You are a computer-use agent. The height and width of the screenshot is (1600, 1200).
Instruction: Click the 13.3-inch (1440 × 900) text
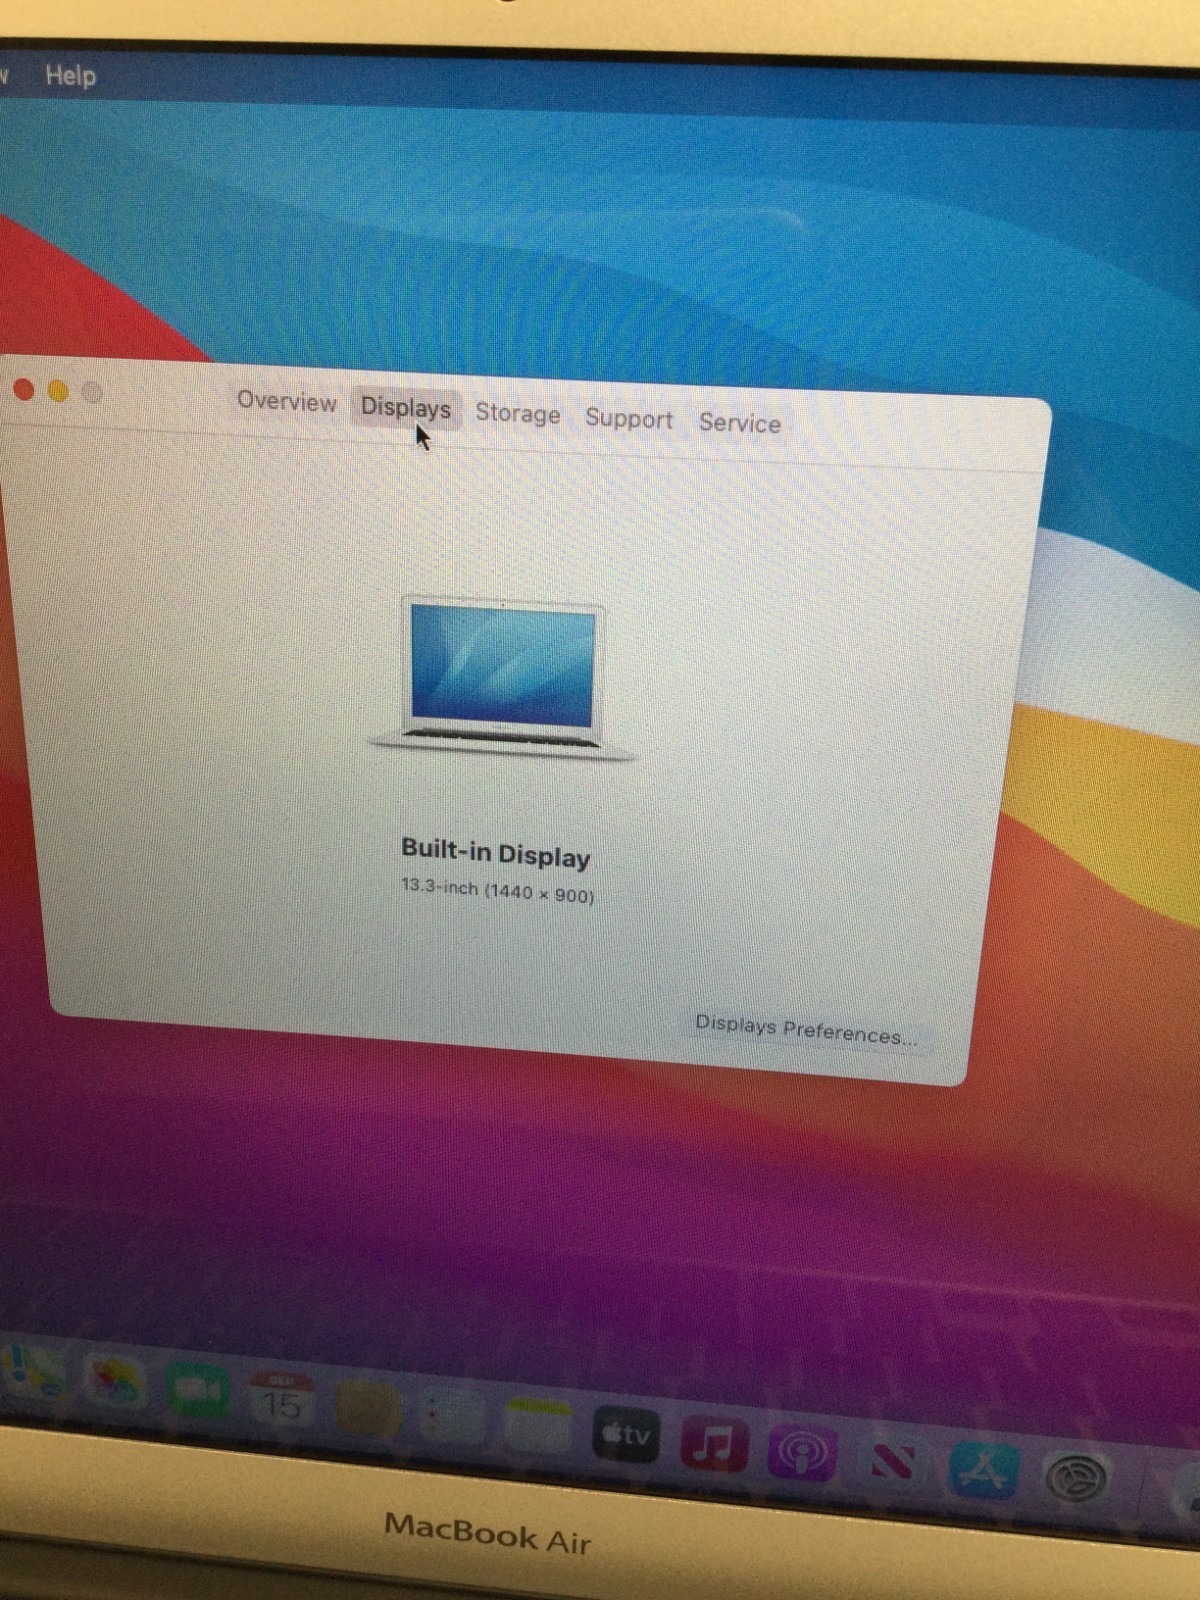click(498, 890)
